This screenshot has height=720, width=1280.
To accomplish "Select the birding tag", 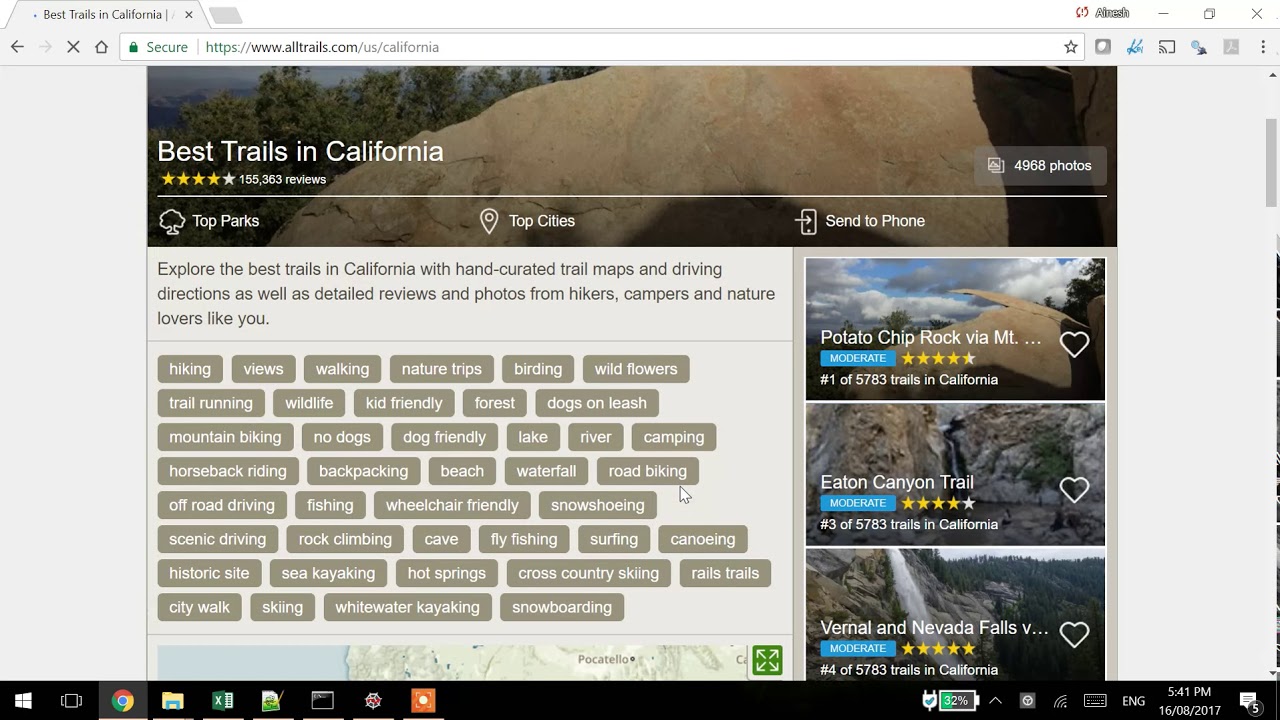I will pyautogui.click(x=538, y=369).
